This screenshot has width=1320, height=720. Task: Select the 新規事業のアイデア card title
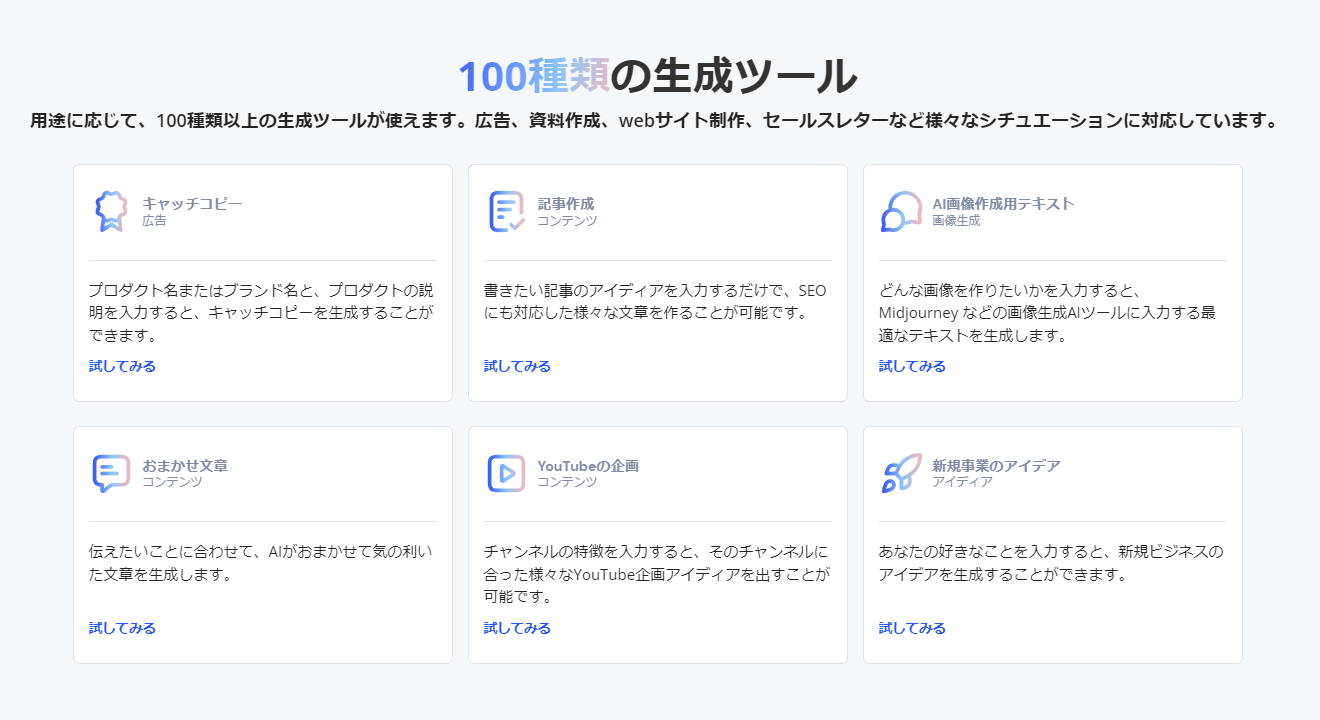996,465
